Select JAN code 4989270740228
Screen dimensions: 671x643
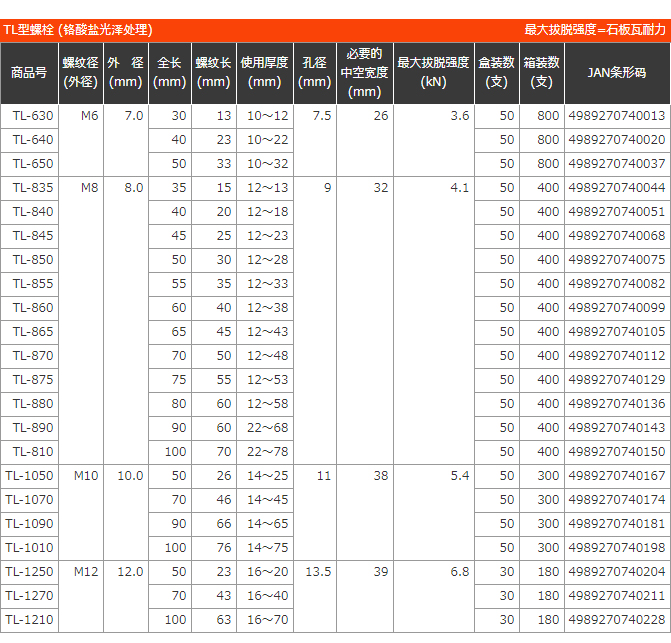(616, 620)
